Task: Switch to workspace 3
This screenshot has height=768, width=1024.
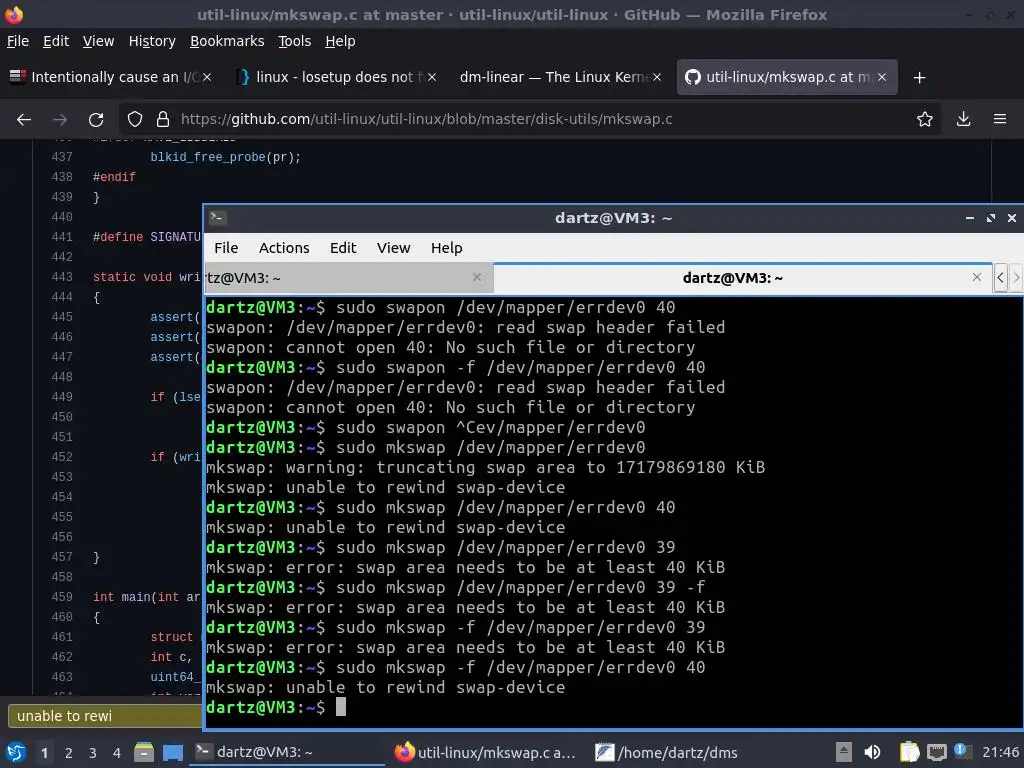Action: tap(93, 753)
